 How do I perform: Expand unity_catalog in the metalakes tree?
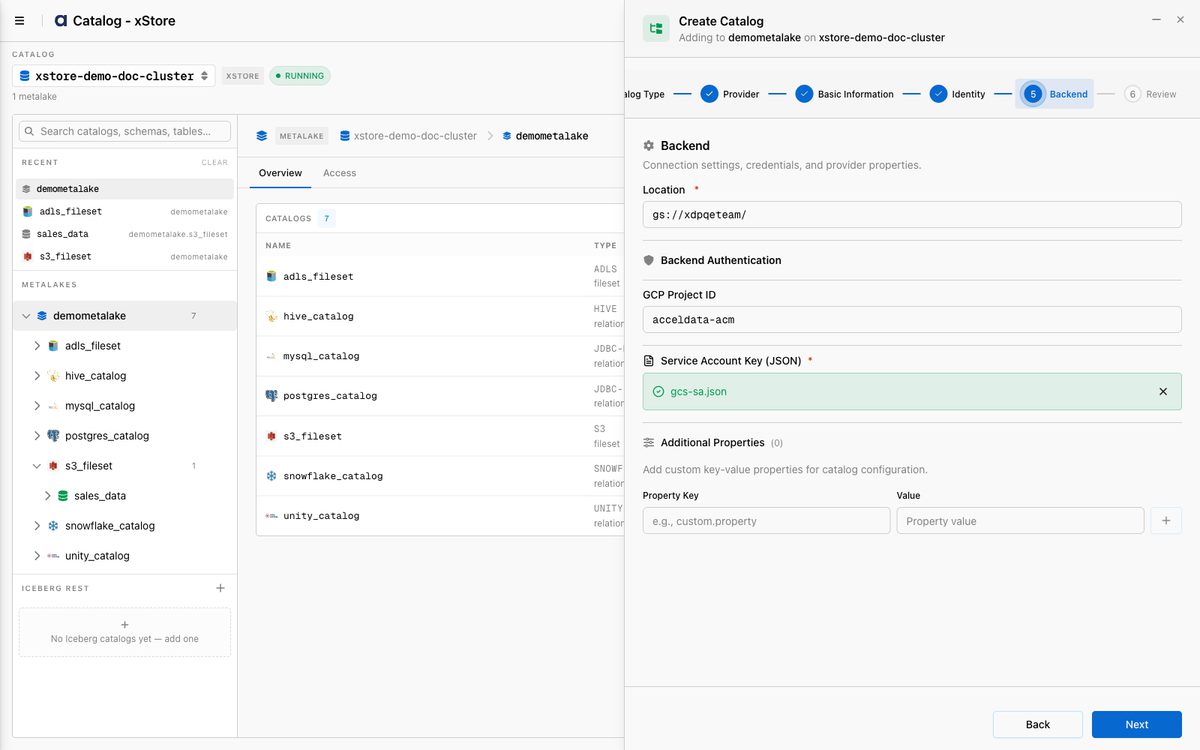click(37, 556)
